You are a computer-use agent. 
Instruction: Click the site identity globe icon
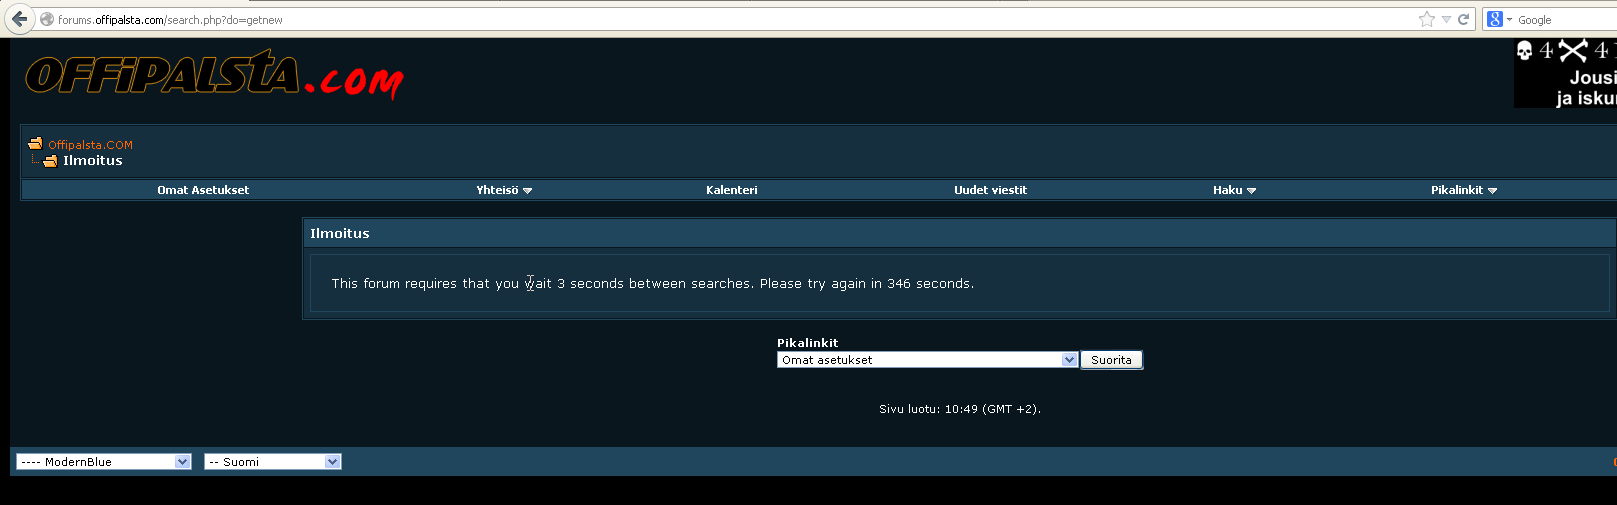pos(47,19)
